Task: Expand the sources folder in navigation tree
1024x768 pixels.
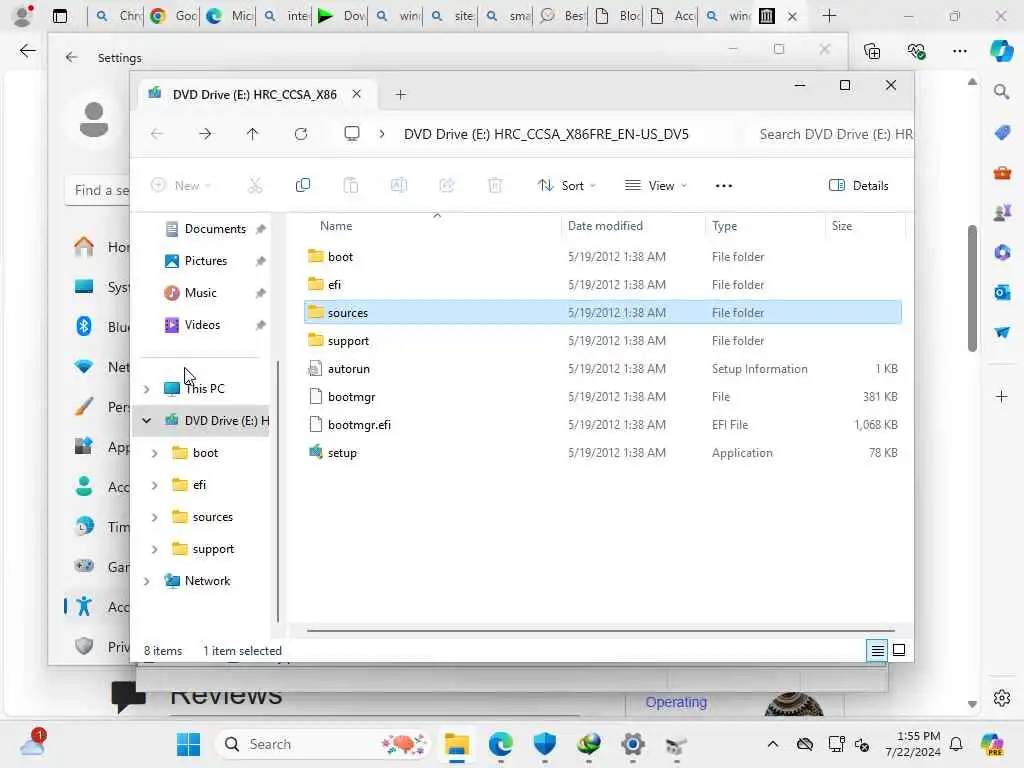Action: (x=155, y=517)
